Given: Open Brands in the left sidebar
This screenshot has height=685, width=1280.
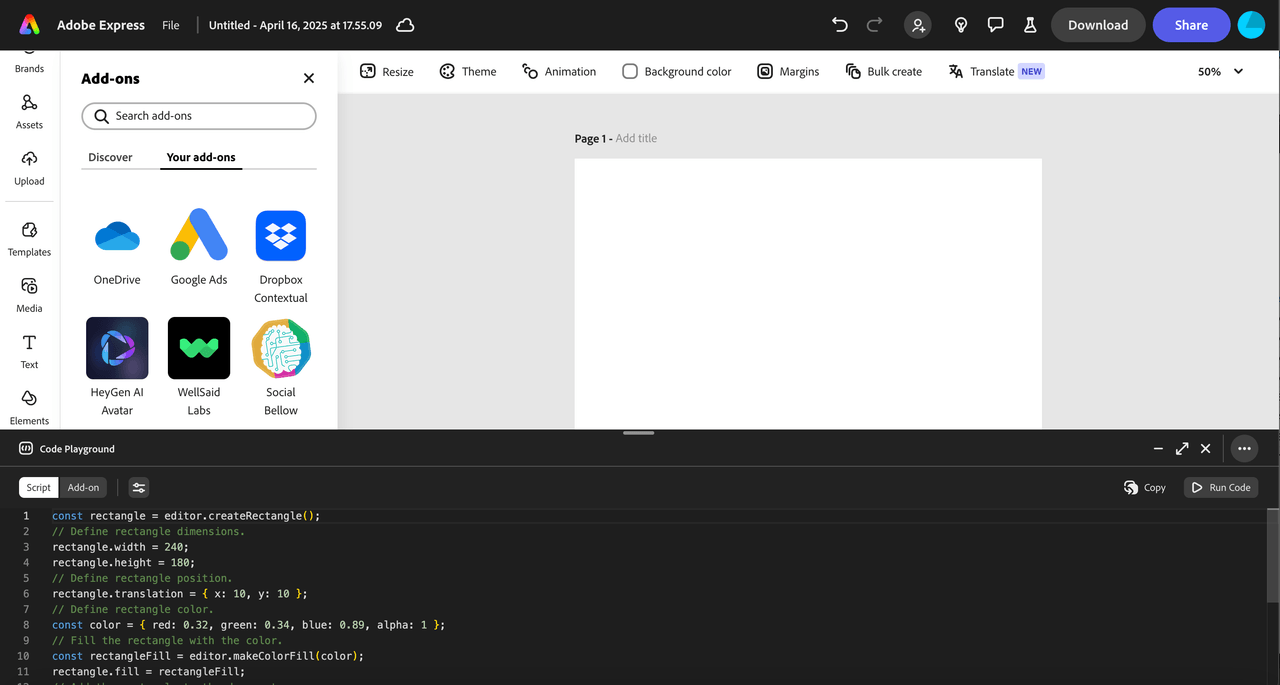Looking at the screenshot, I should pyautogui.click(x=29, y=63).
